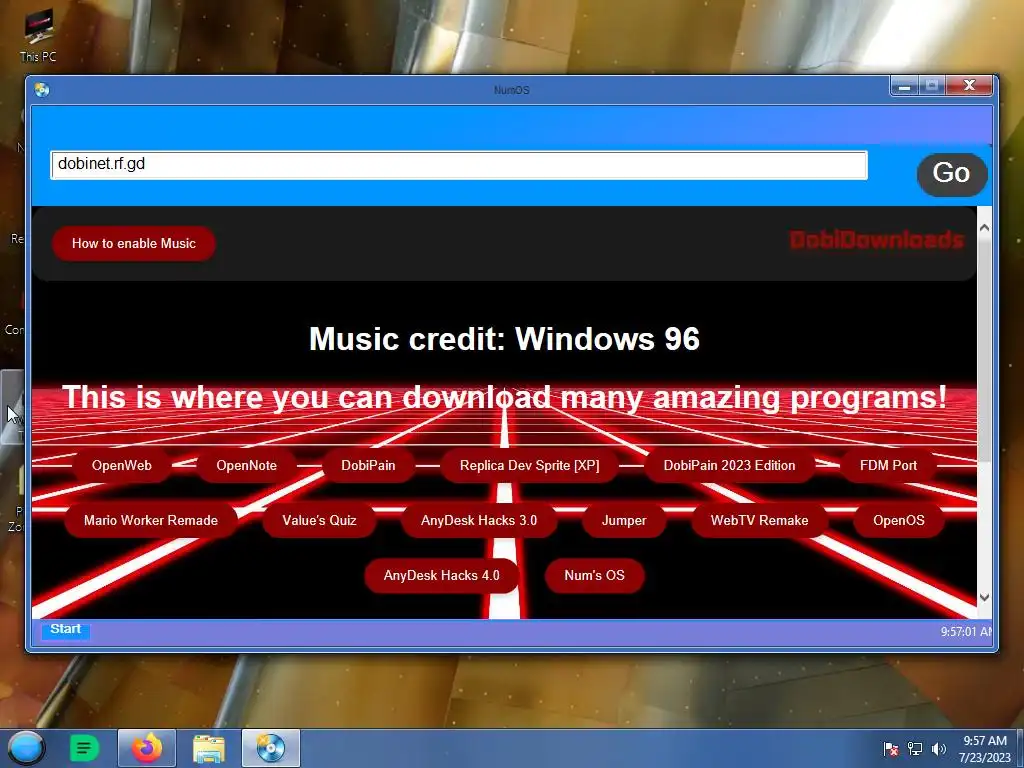
Task: Click the Music credit: Windows 96 heading
Action: click(x=504, y=339)
